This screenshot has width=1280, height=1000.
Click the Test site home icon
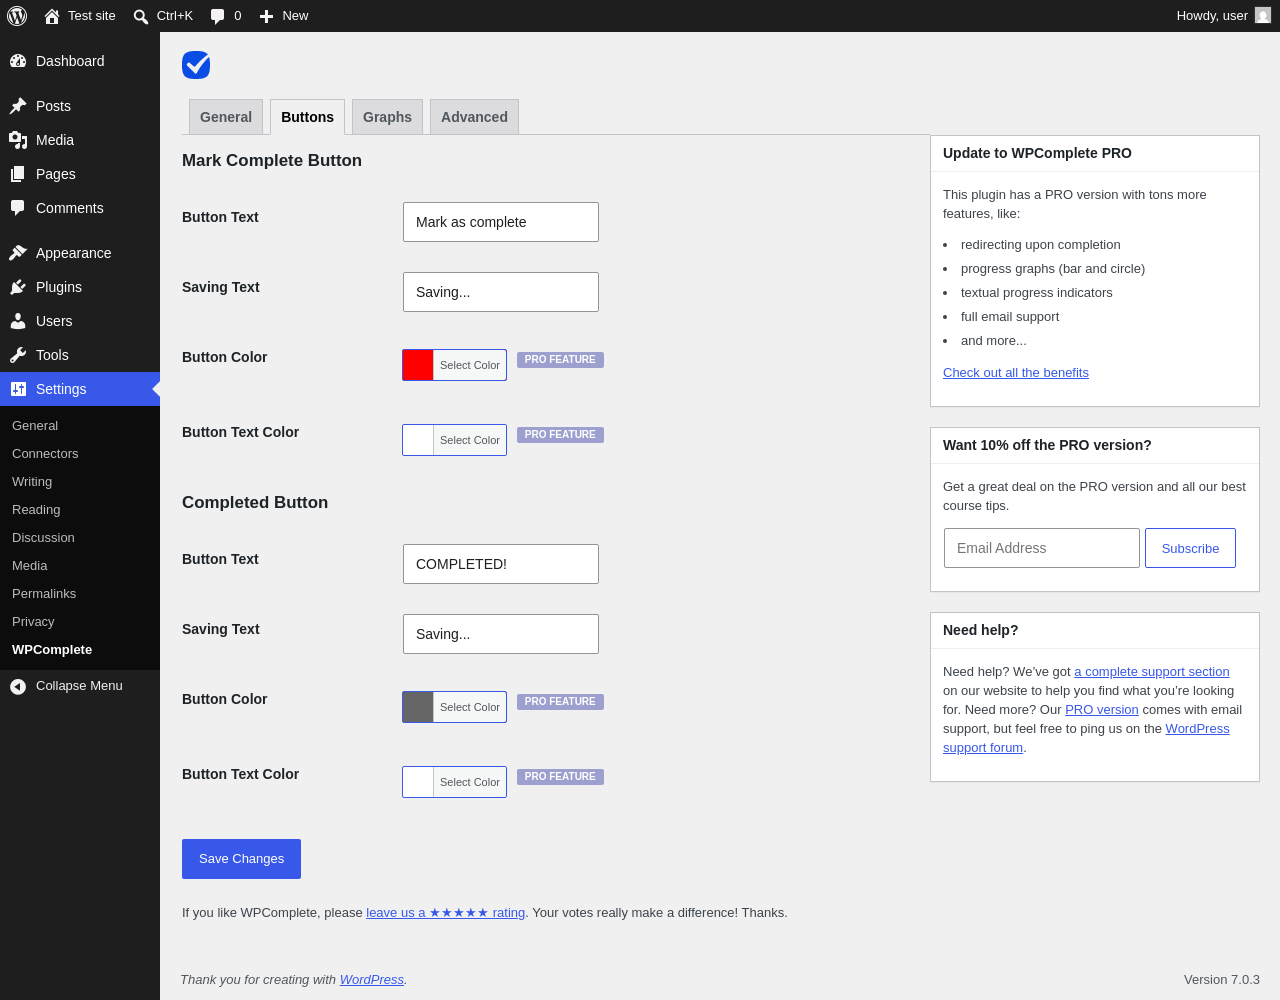click(52, 16)
